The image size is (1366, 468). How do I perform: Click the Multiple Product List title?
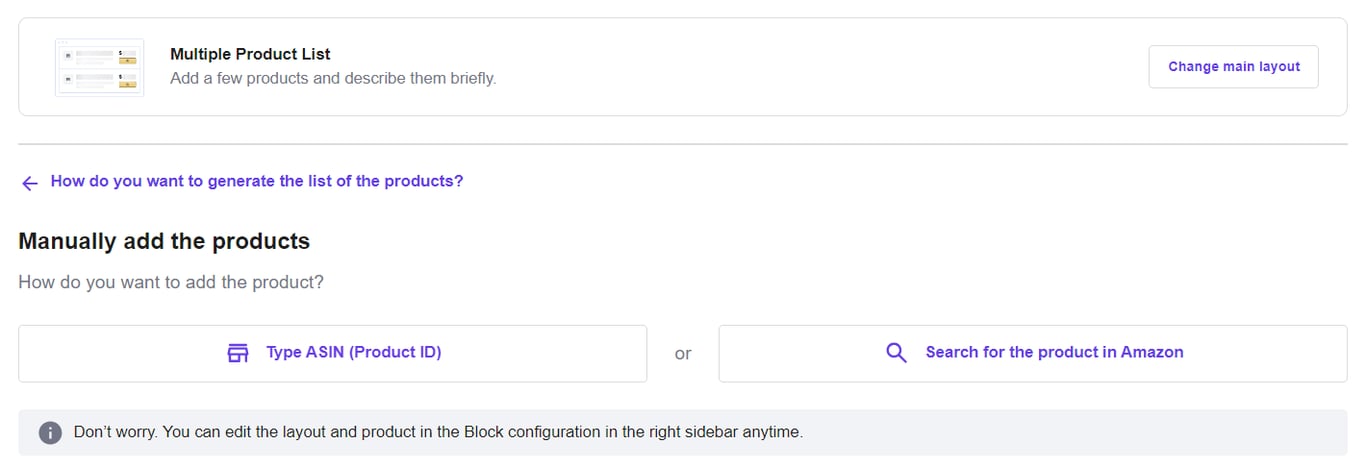tap(250, 54)
